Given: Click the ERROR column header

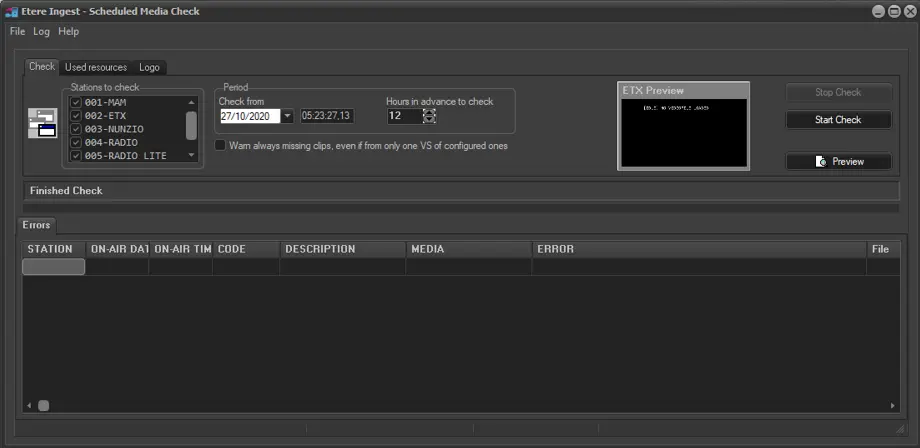Looking at the screenshot, I should coord(555,249).
